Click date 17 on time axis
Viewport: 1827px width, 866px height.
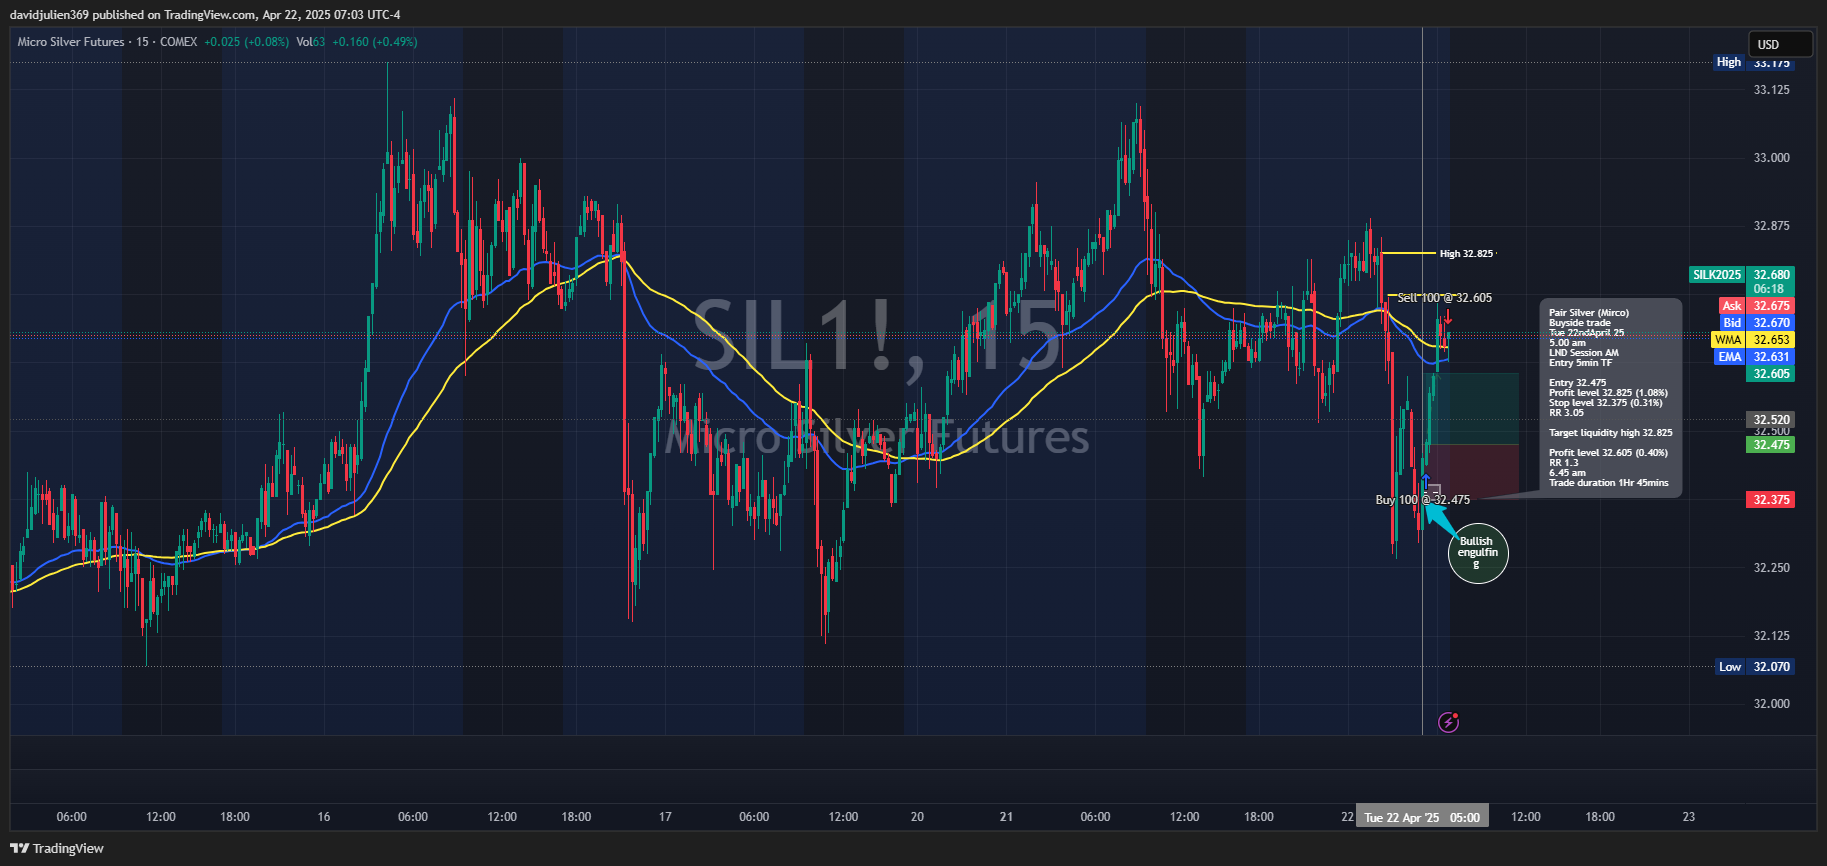coord(665,817)
